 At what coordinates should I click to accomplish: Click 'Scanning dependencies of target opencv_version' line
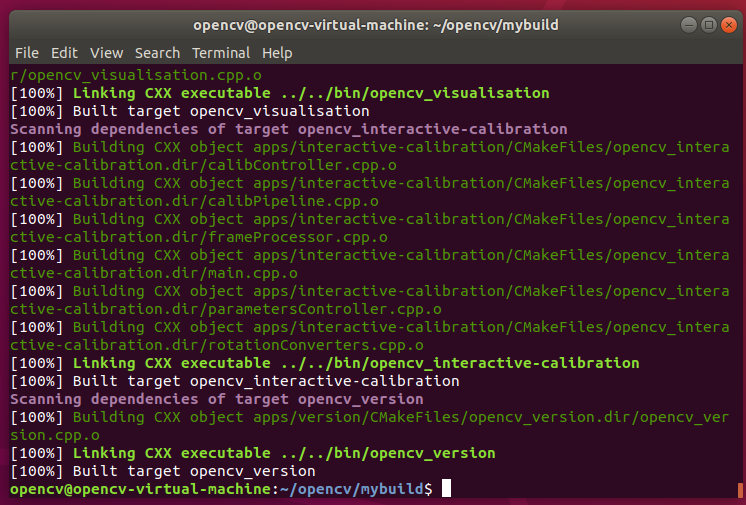217,399
